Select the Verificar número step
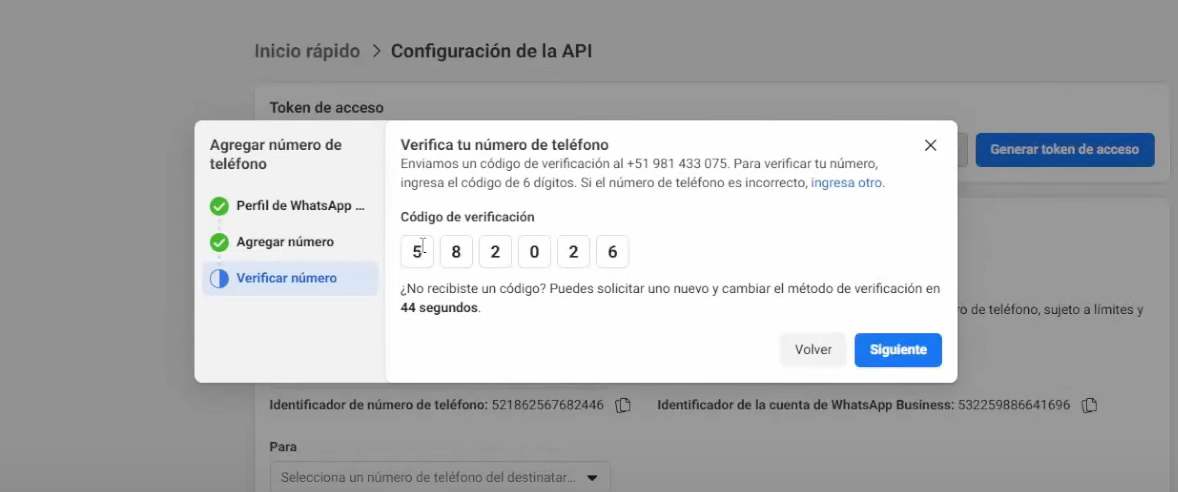 [x=287, y=278]
